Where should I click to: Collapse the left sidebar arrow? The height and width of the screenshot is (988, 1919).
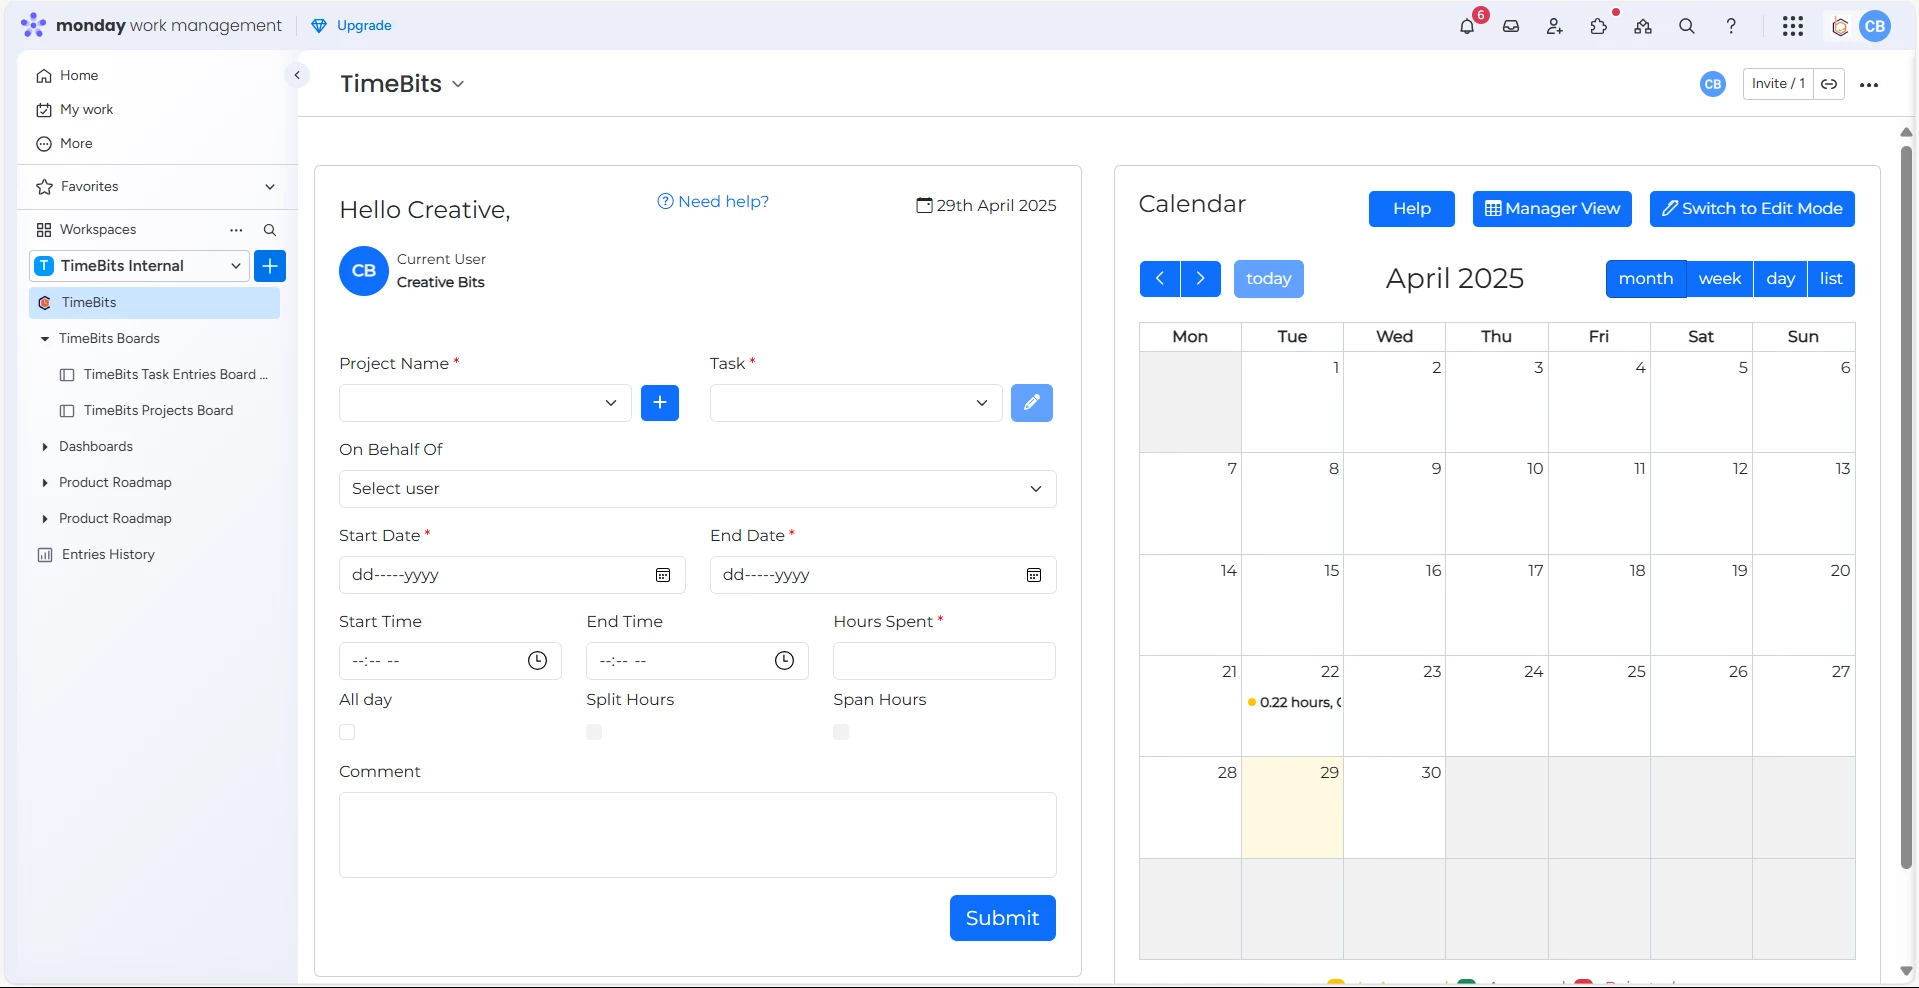(297, 75)
